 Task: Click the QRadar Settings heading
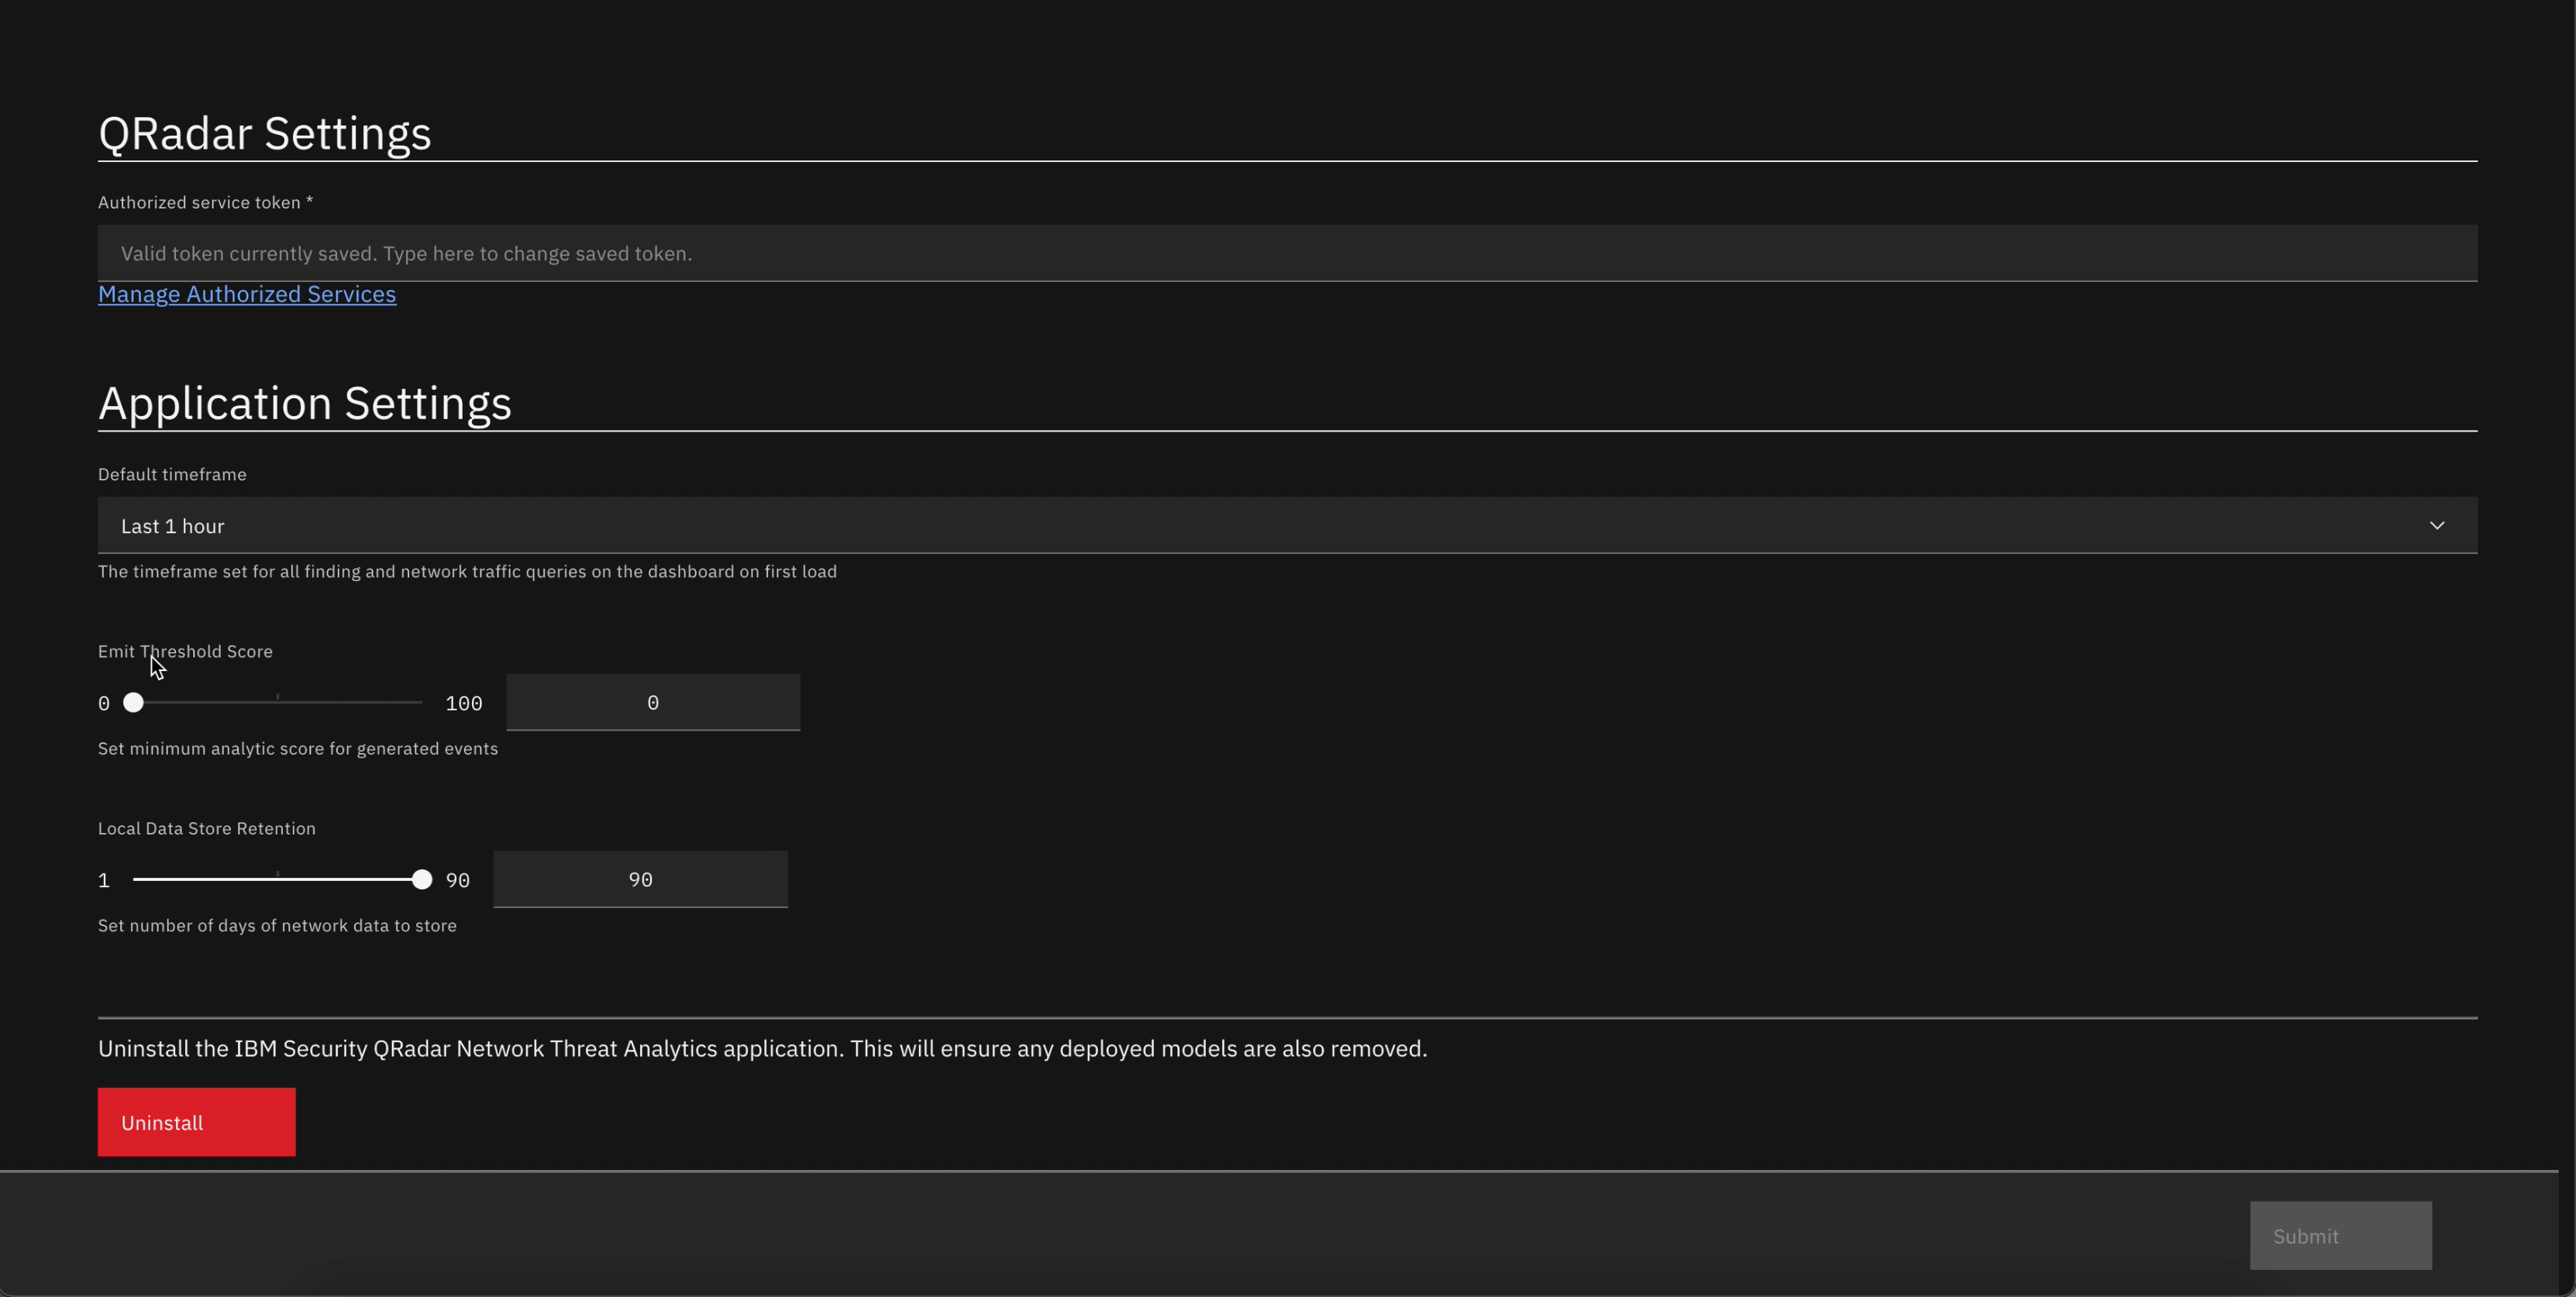265,133
